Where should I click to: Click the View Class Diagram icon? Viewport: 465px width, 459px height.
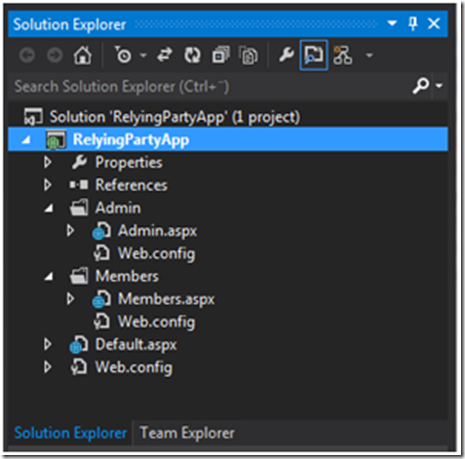tap(343, 55)
